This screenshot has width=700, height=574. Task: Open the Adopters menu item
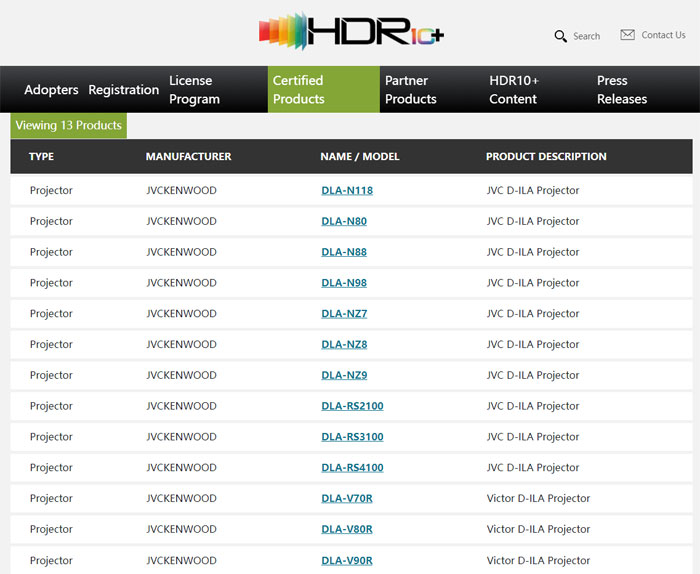51,90
